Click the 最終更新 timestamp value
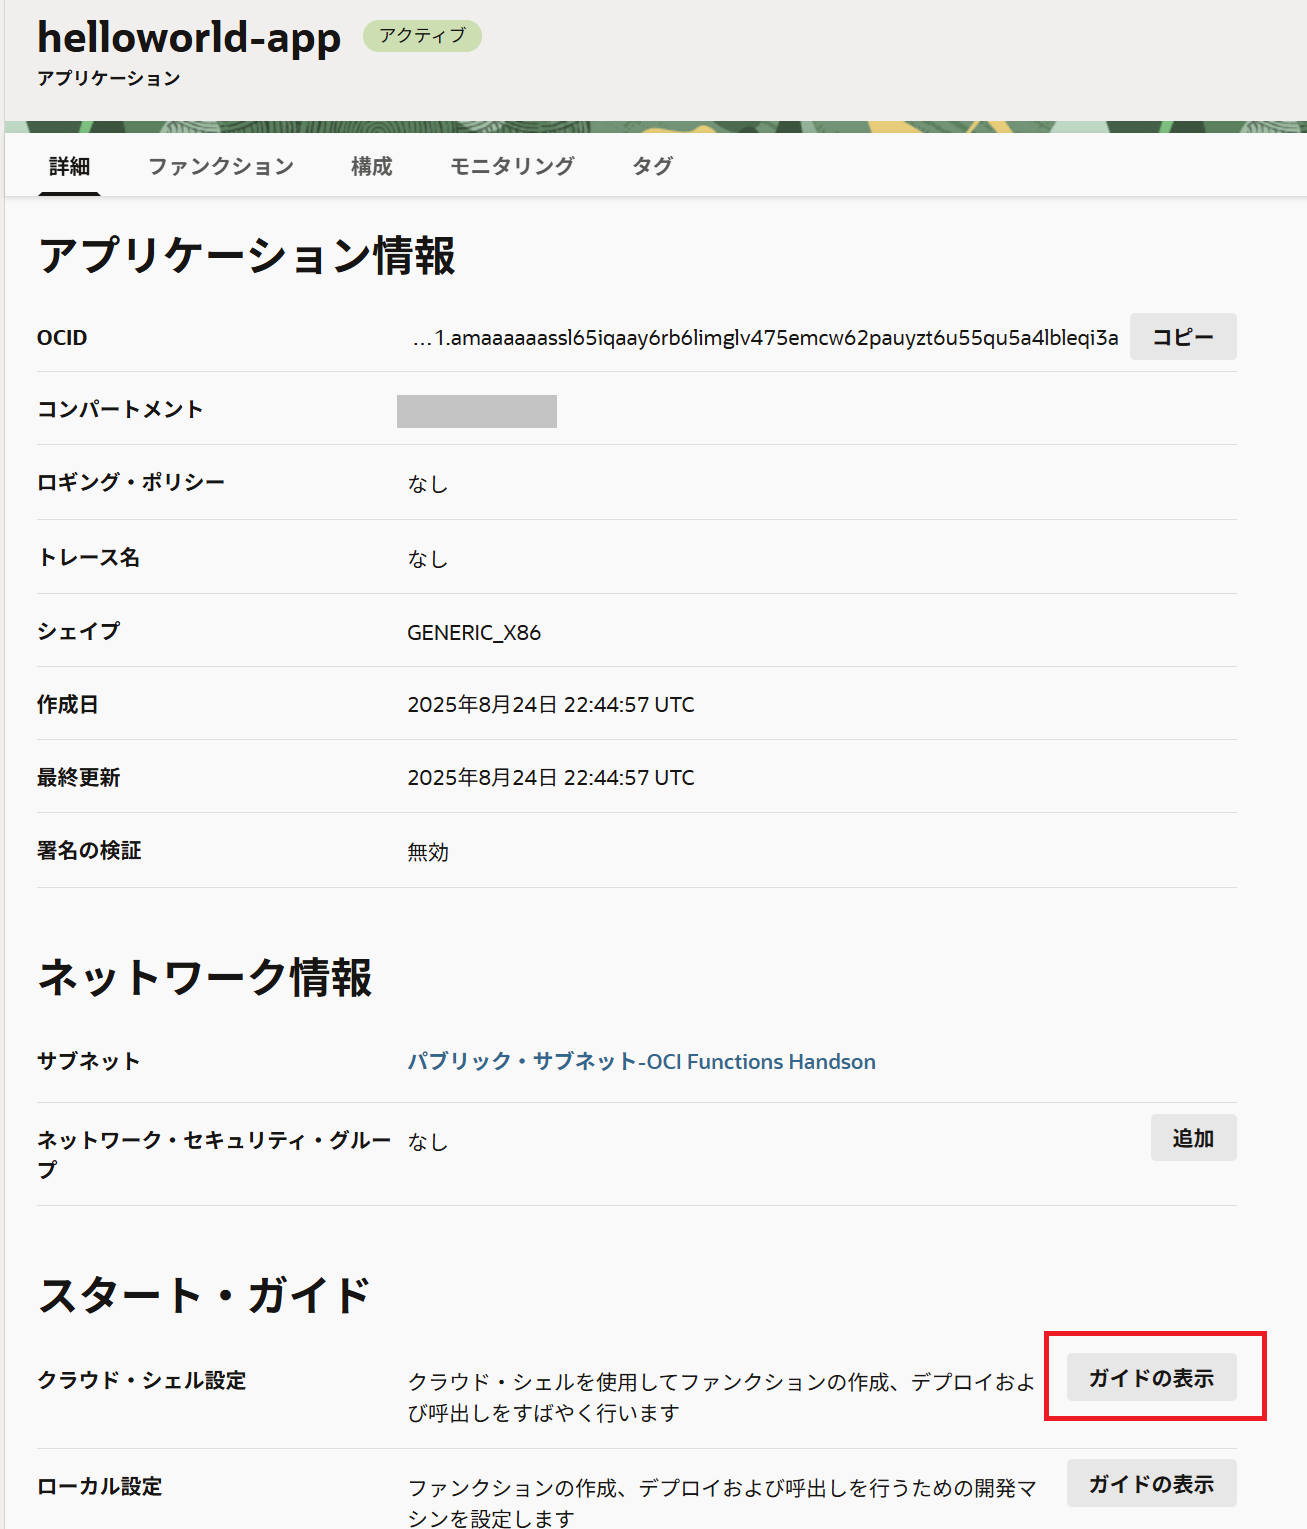The width and height of the screenshot is (1307, 1529). pyautogui.click(x=550, y=778)
